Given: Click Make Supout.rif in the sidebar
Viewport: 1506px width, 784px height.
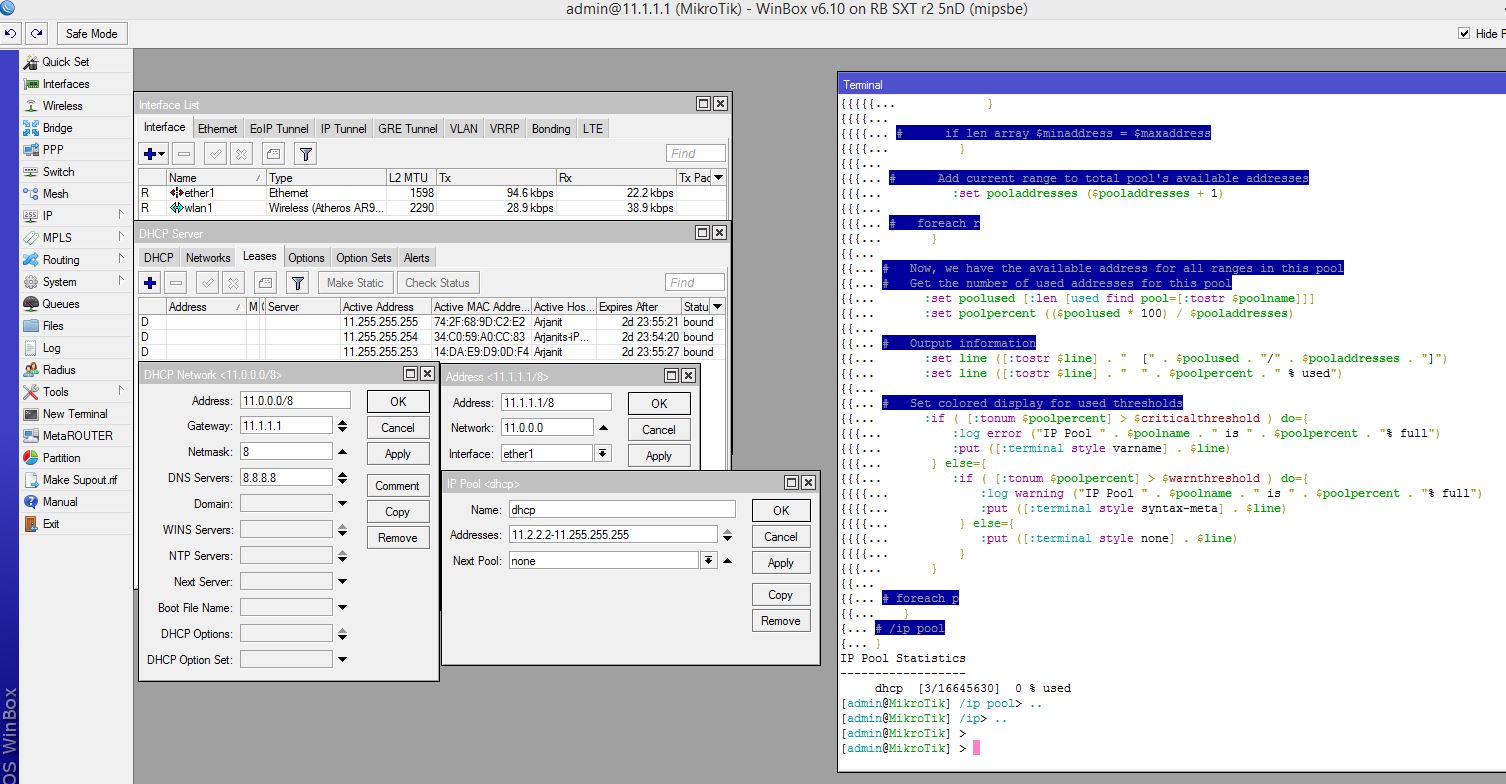Looking at the screenshot, I should click(x=79, y=480).
